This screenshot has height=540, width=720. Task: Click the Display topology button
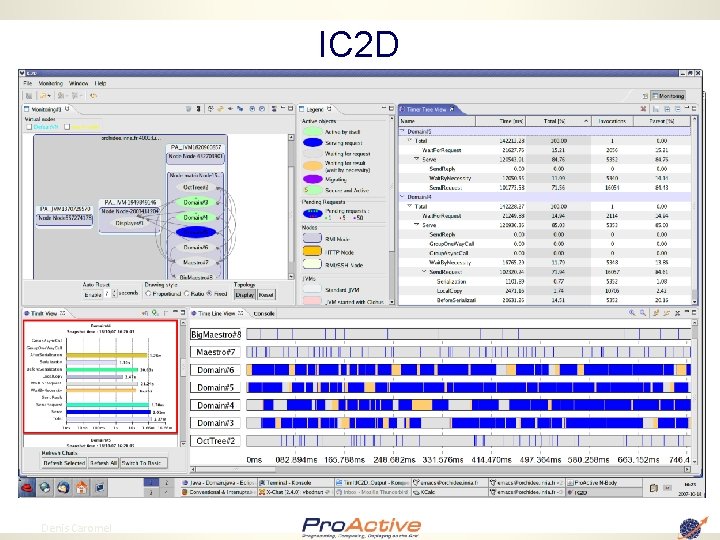(245, 295)
